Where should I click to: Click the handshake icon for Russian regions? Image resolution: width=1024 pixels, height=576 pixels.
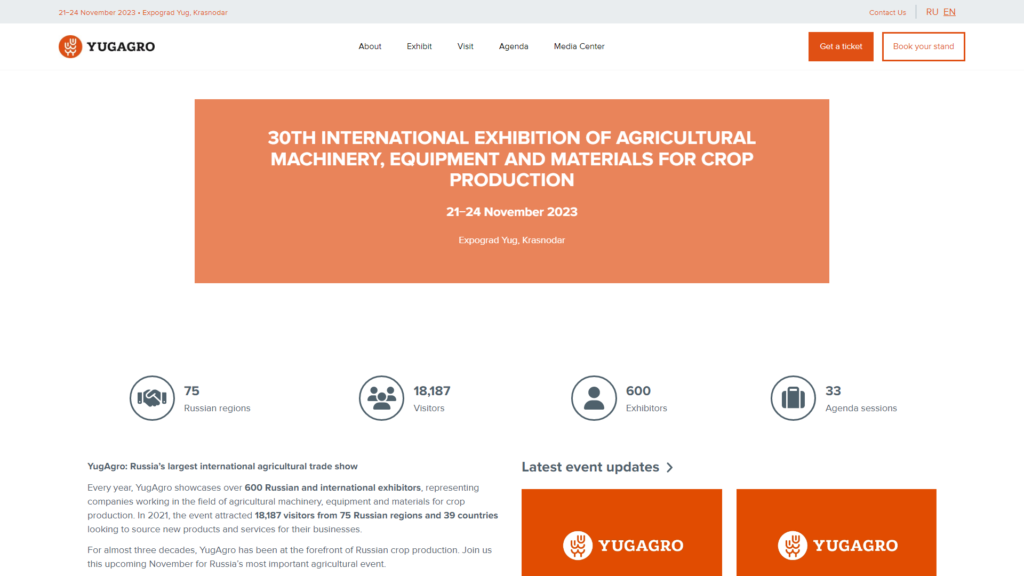tap(152, 398)
